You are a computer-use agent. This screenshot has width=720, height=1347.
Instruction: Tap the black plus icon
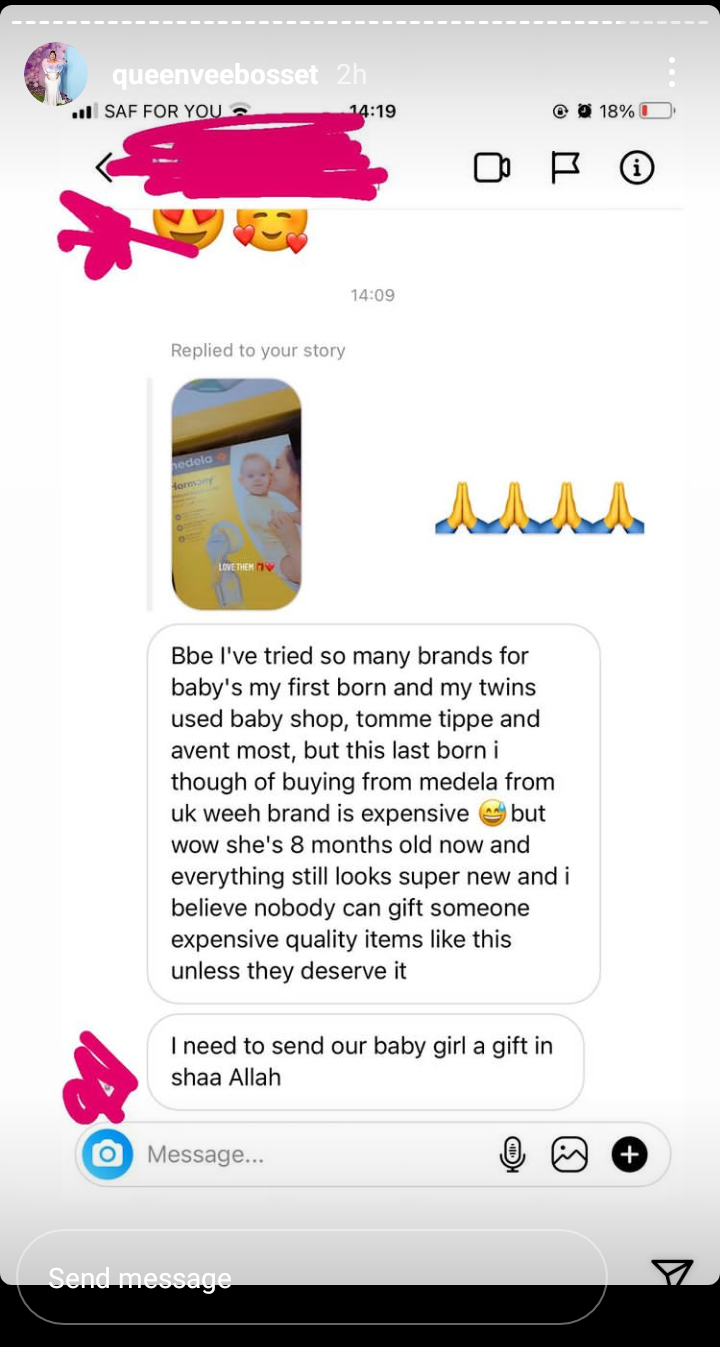[629, 1154]
